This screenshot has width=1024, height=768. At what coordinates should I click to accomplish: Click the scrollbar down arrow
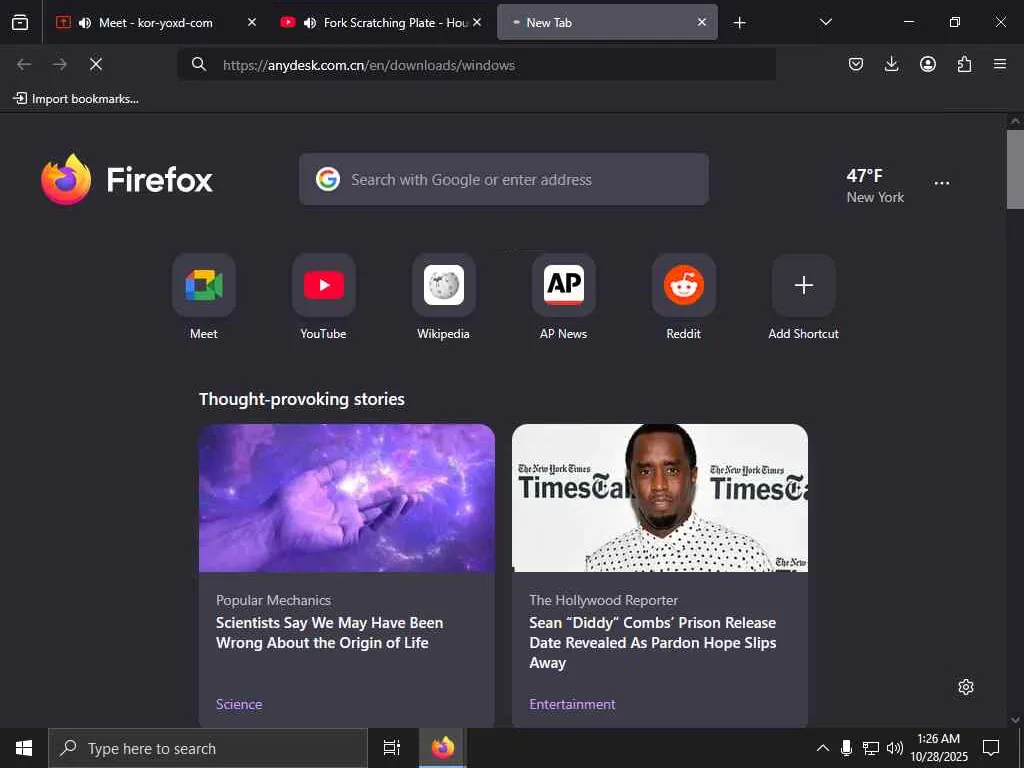[1015, 720]
